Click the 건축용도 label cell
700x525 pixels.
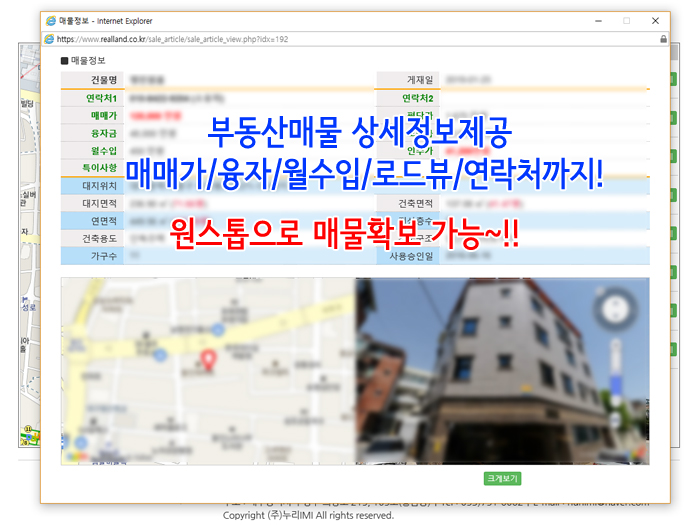coord(92,239)
